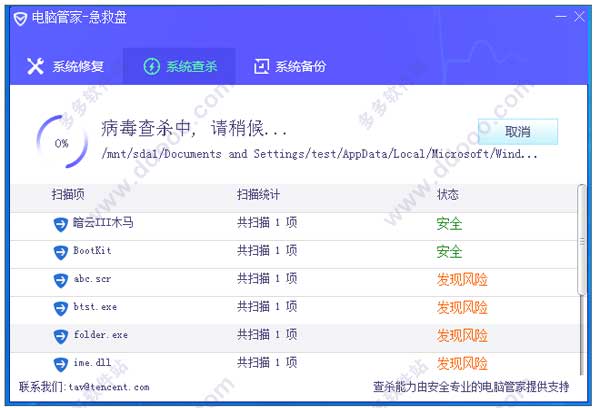Click the 电脑管家 shield logo icon

(x=20, y=18)
